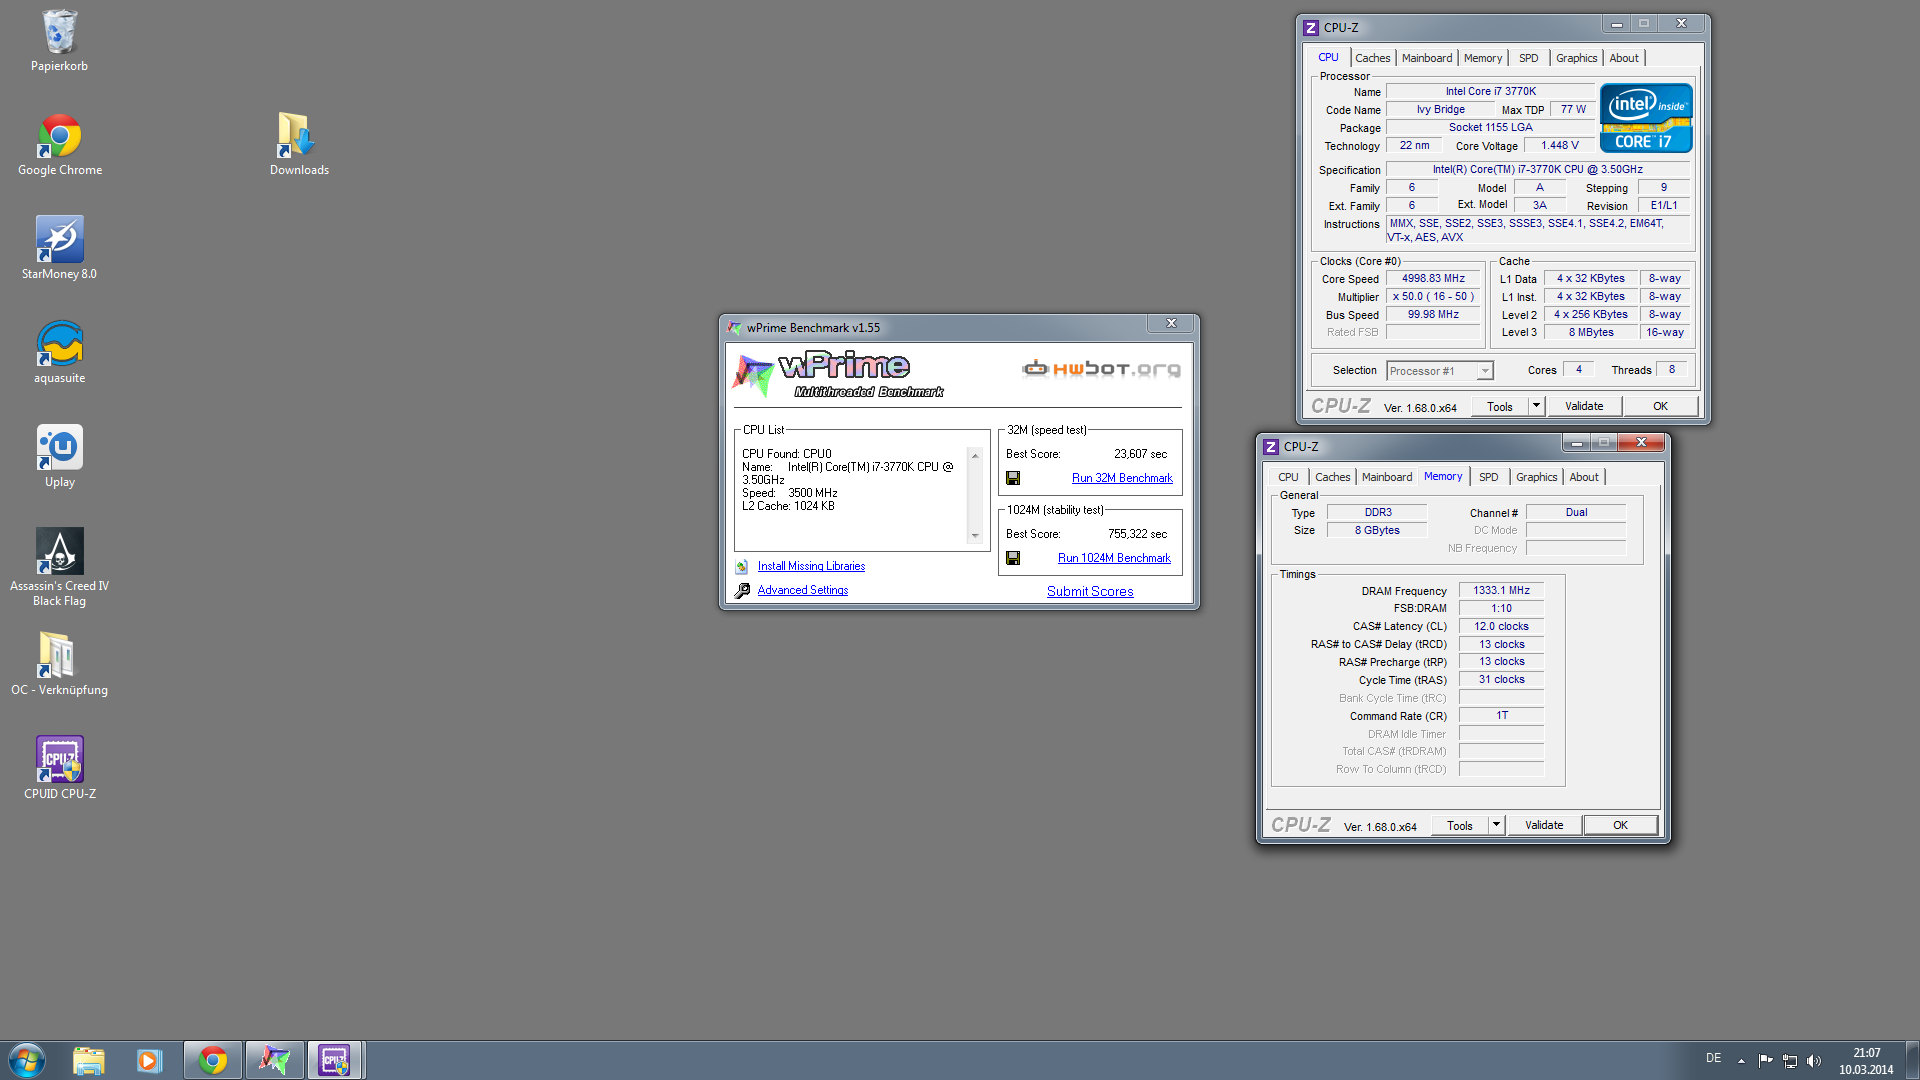Open Submit Scores link in wPrime
The width and height of the screenshot is (1920, 1080).
click(x=1090, y=591)
